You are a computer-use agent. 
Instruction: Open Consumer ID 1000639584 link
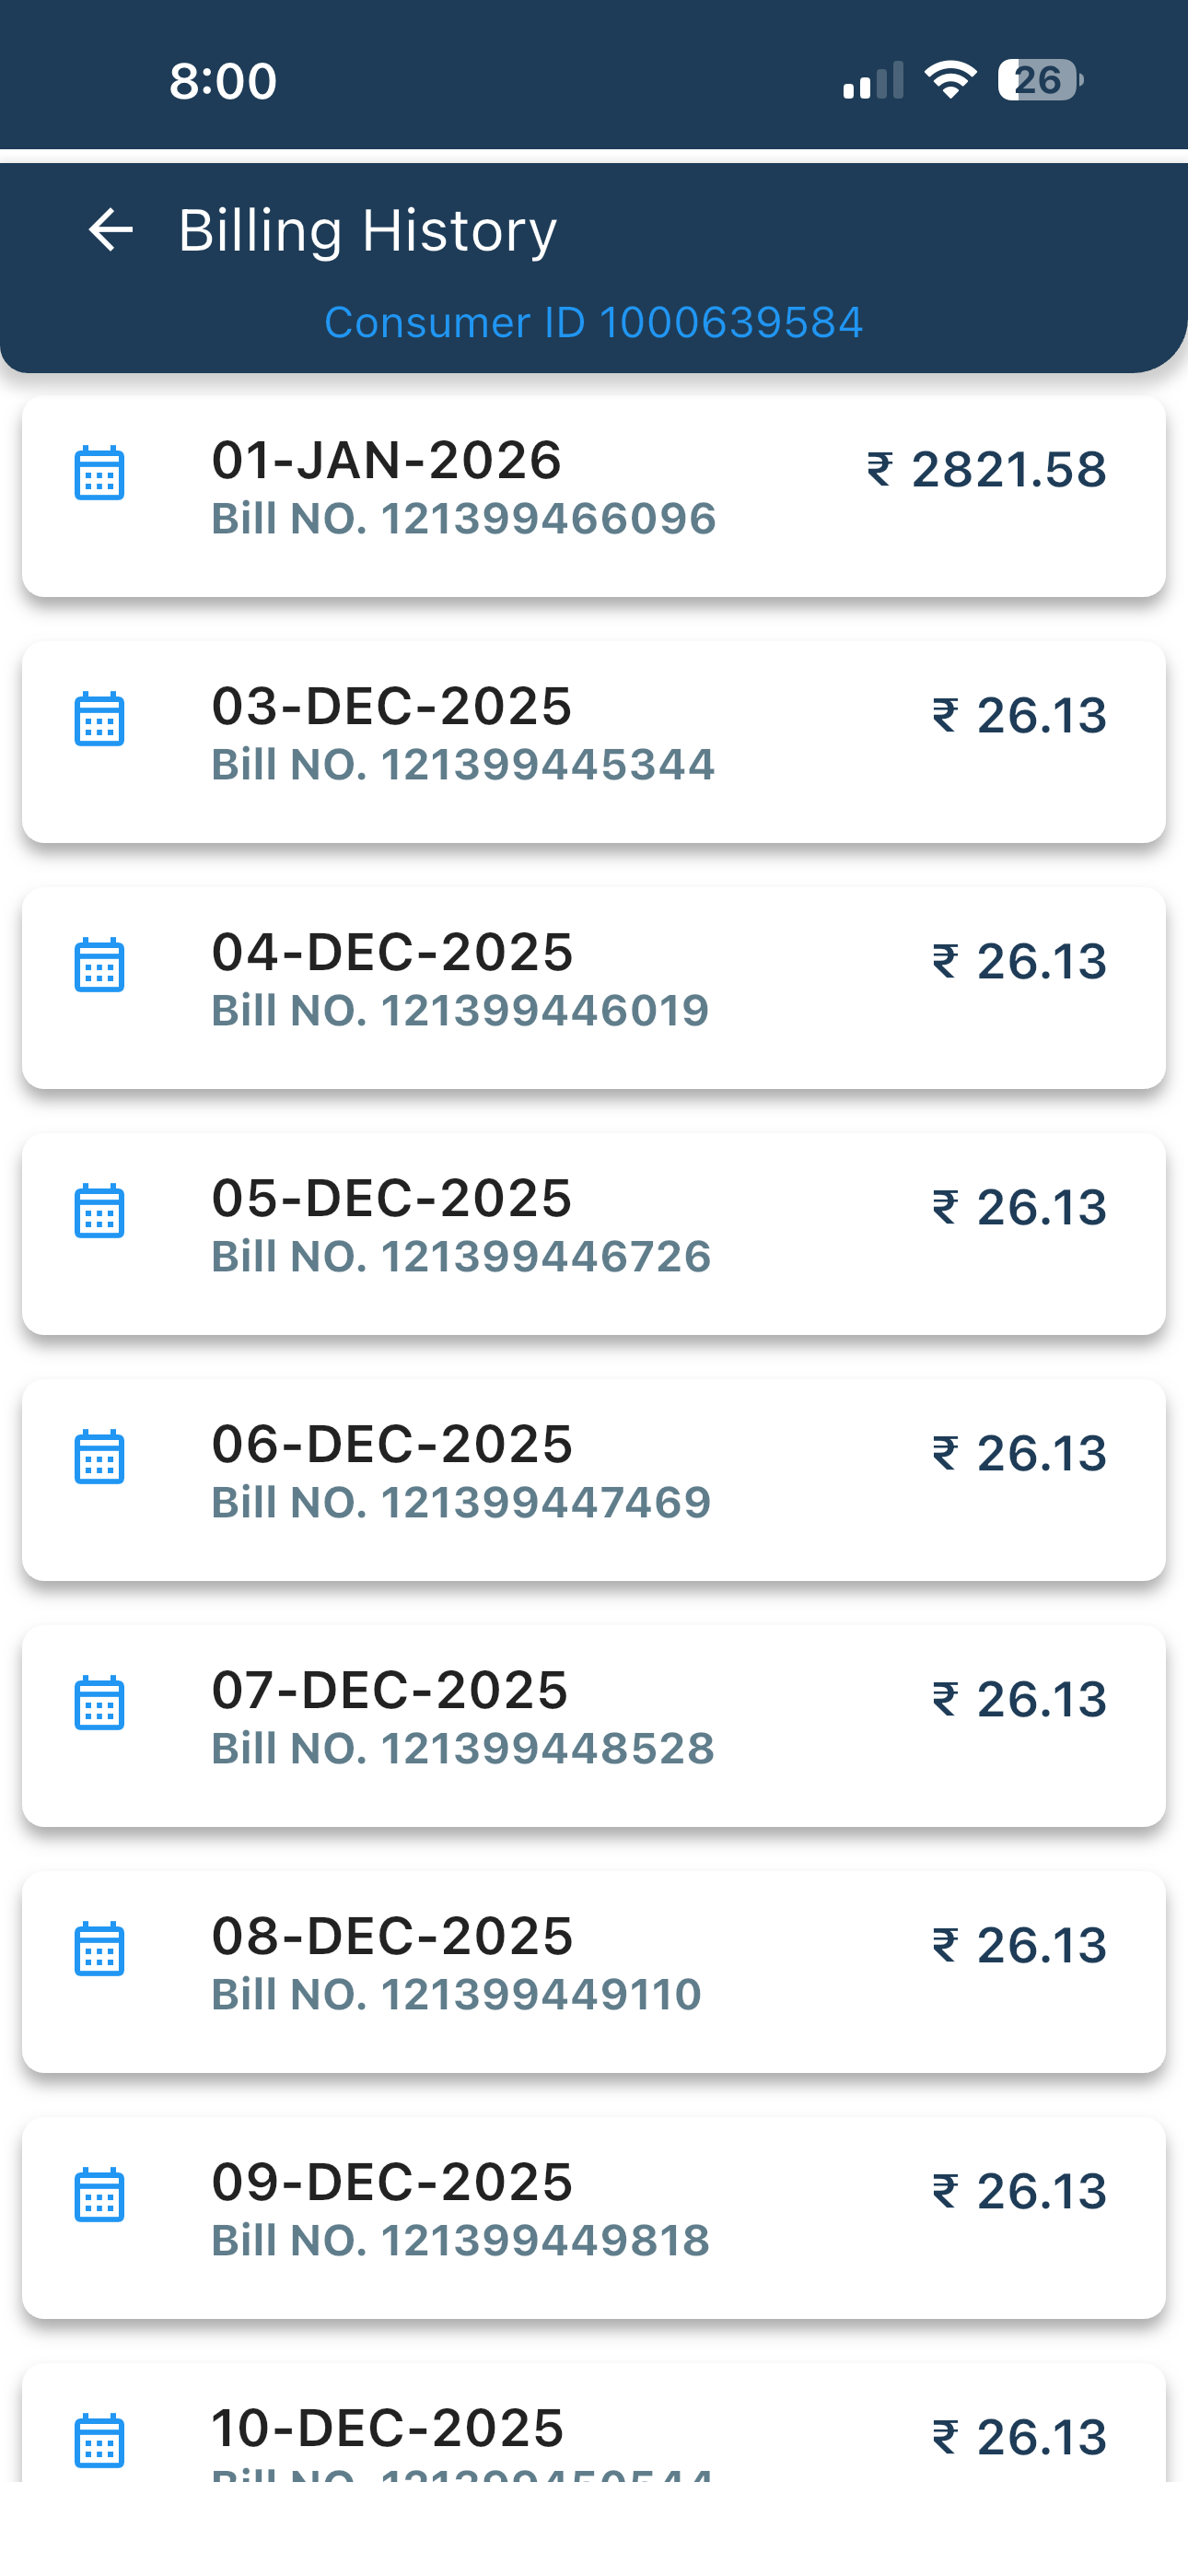[593, 322]
